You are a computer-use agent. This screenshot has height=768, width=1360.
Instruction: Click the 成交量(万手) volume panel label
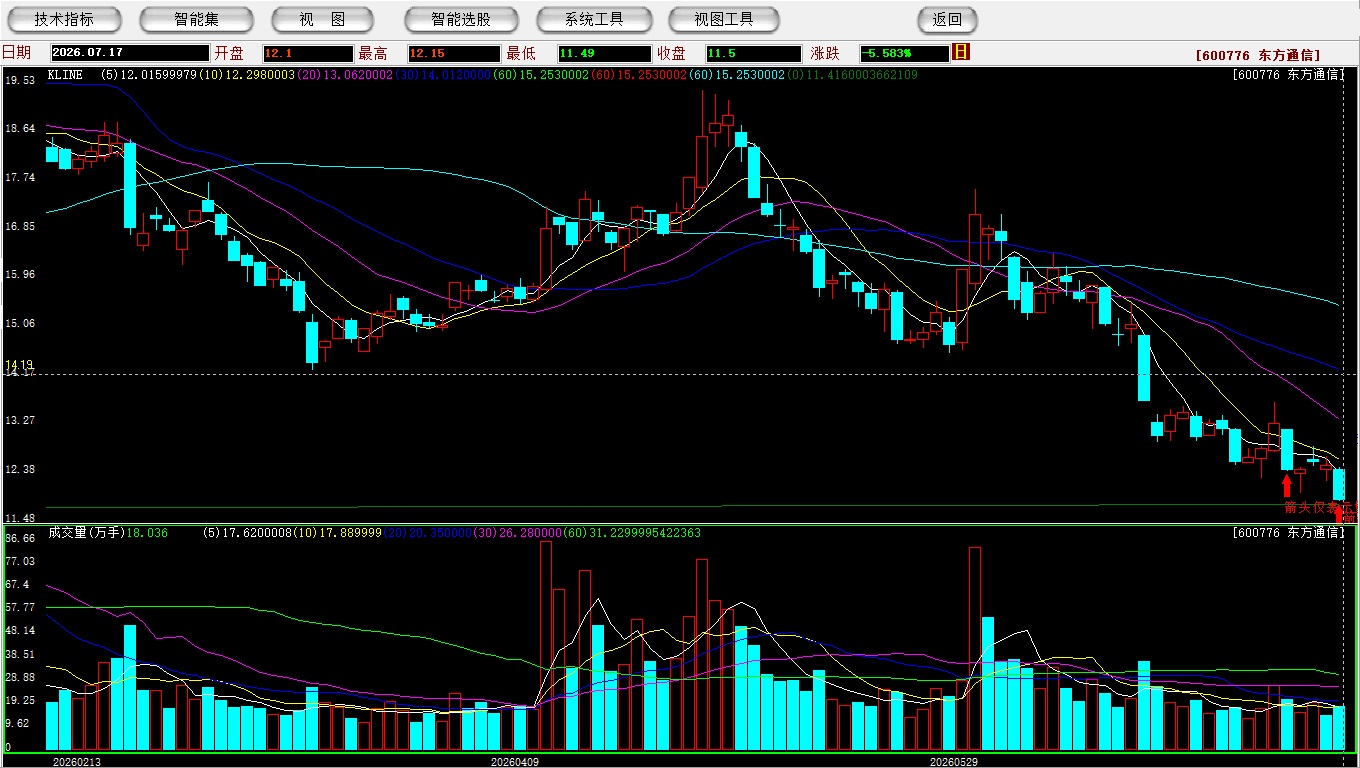point(85,533)
